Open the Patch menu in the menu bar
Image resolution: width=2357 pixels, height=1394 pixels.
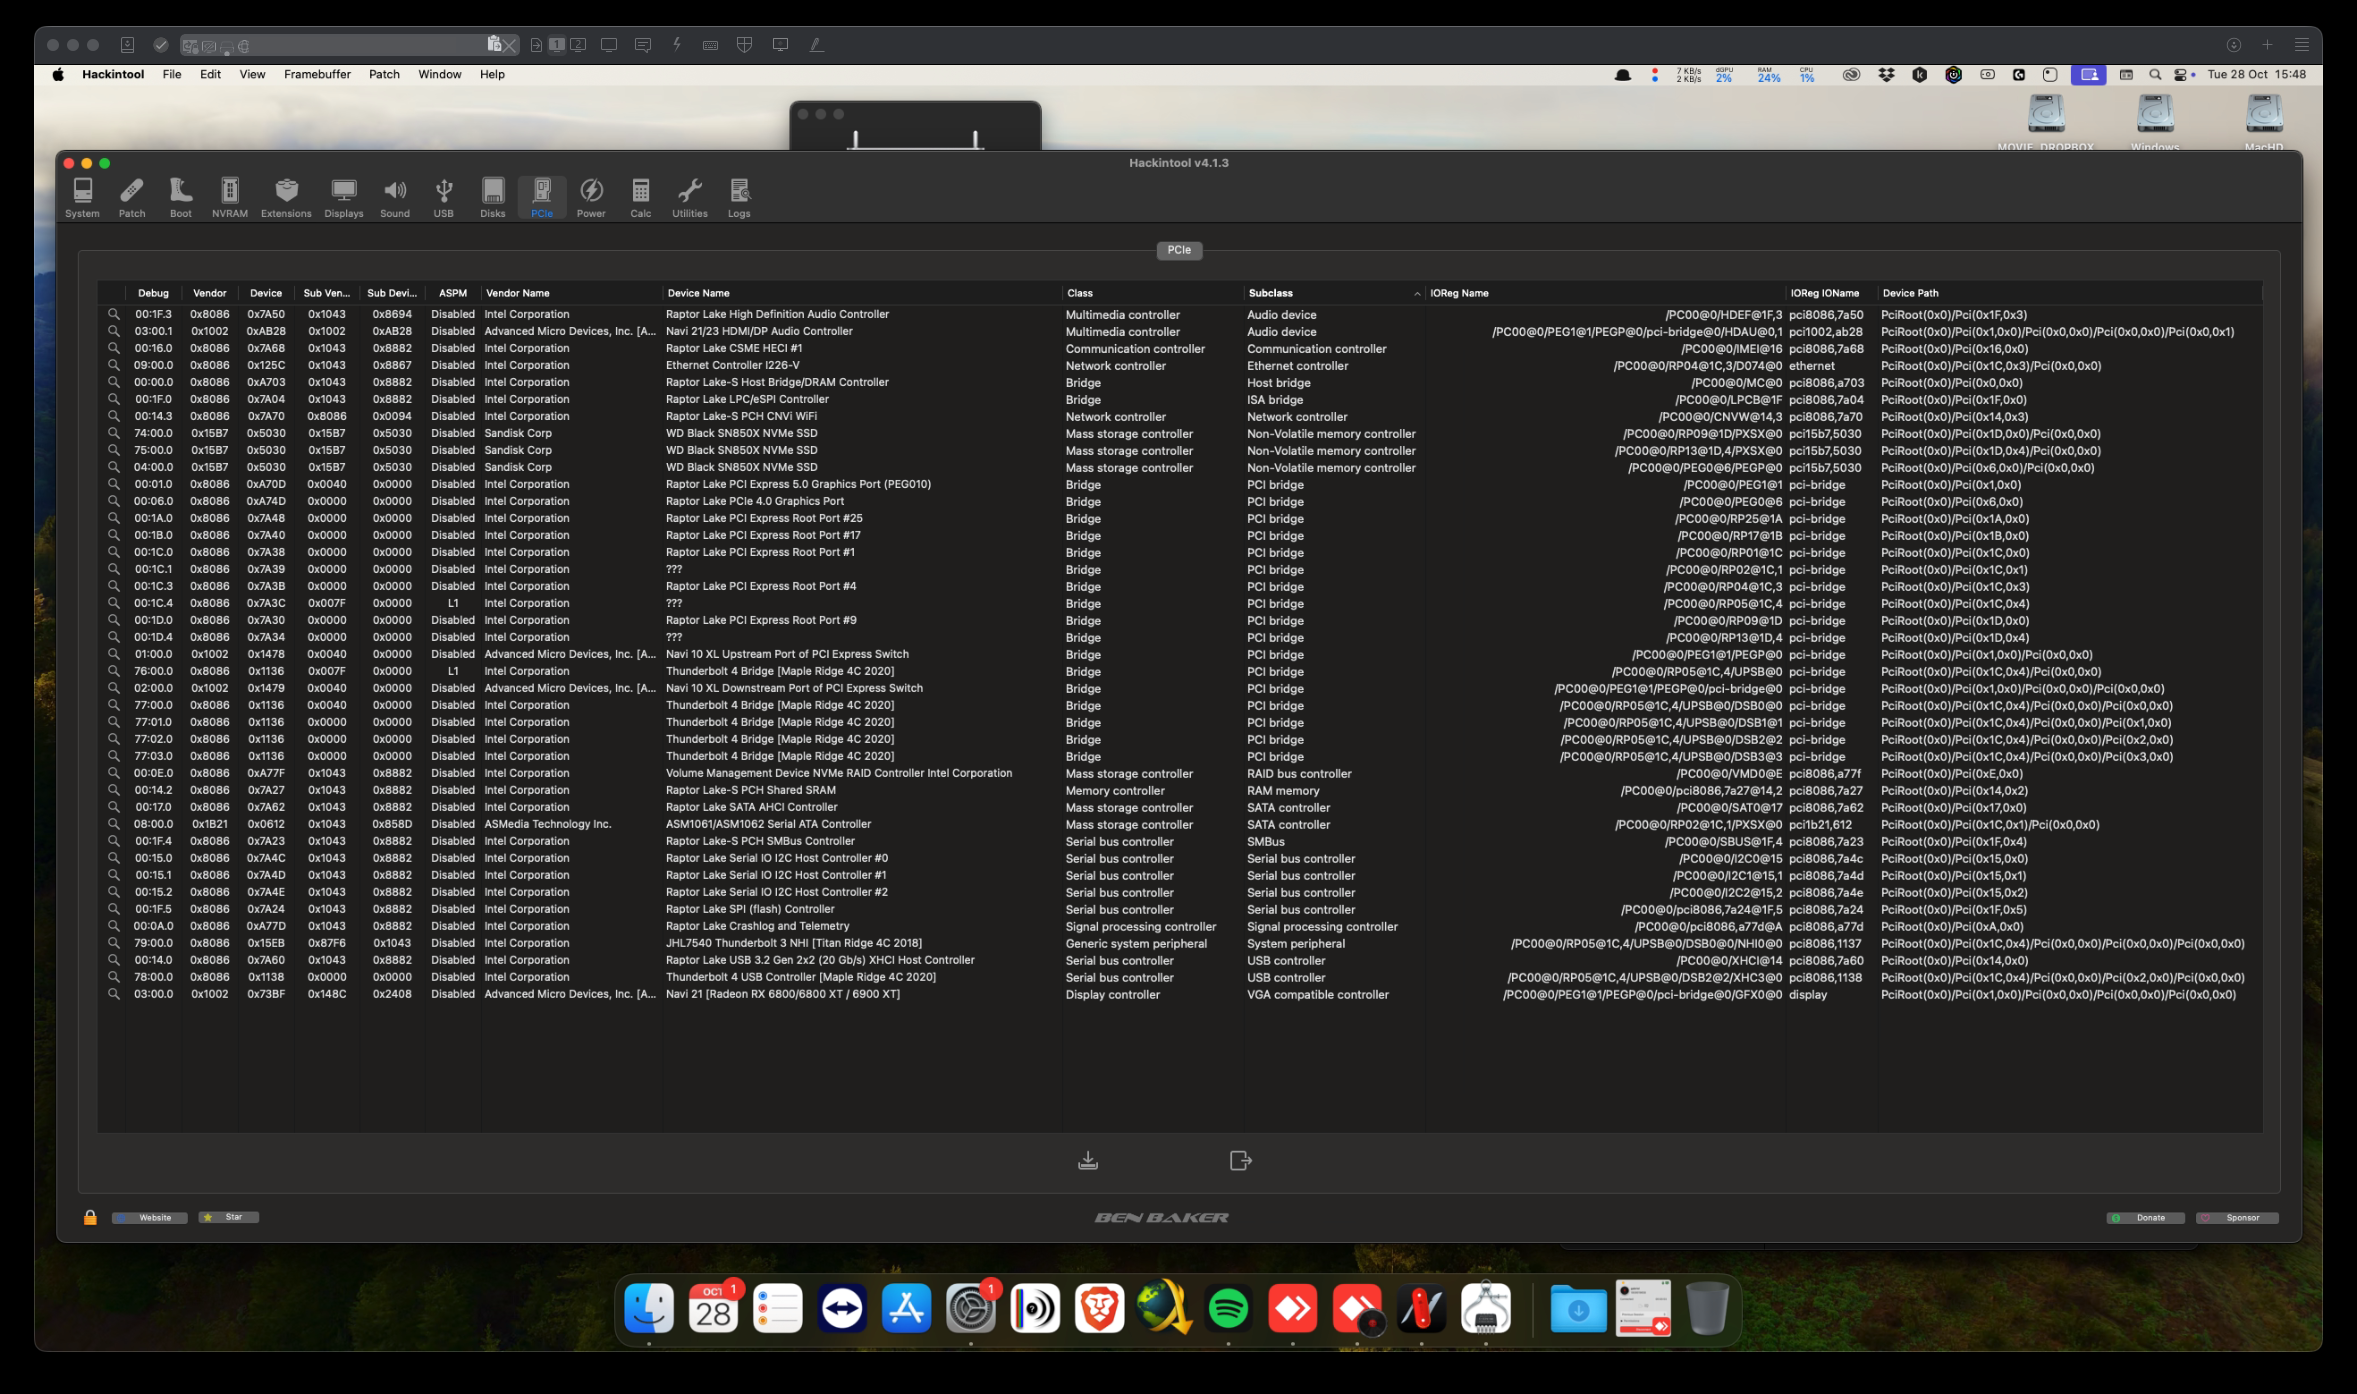click(384, 74)
